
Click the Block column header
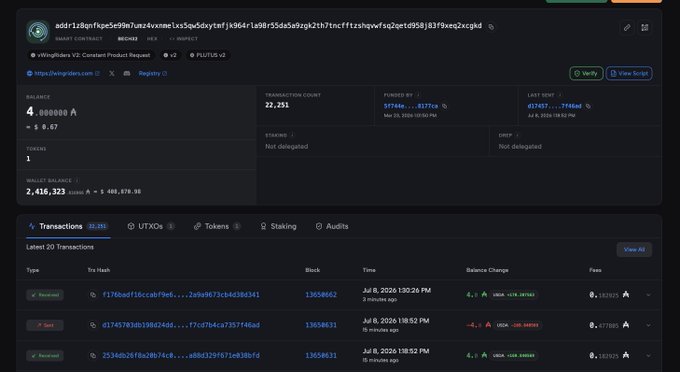[313, 270]
